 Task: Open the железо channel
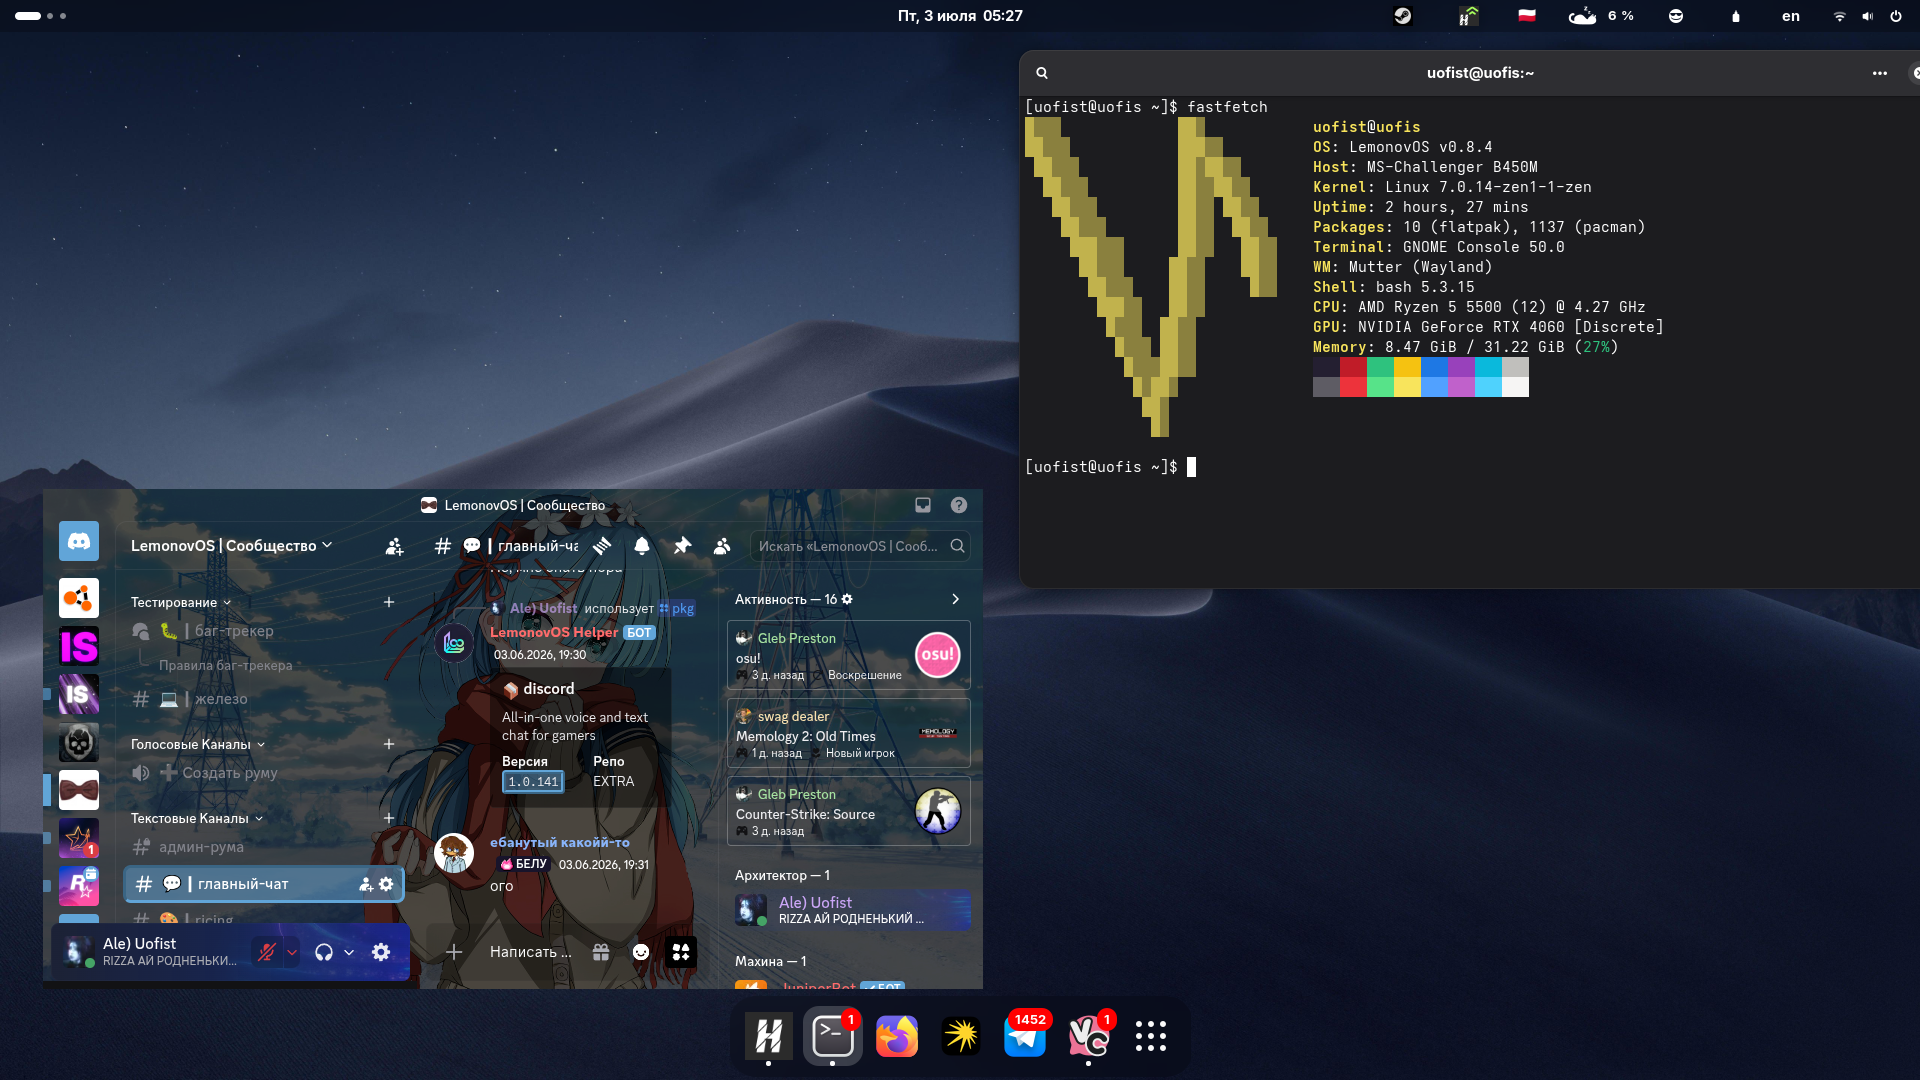pyautogui.click(x=265, y=699)
